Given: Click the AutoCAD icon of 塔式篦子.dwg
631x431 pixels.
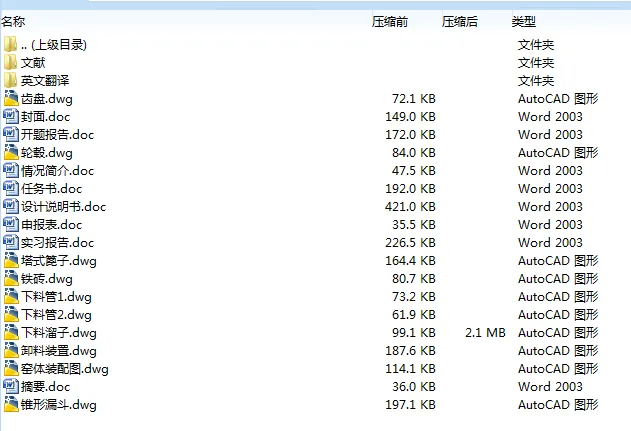Looking at the screenshot, I should click(x=11, y=260).
